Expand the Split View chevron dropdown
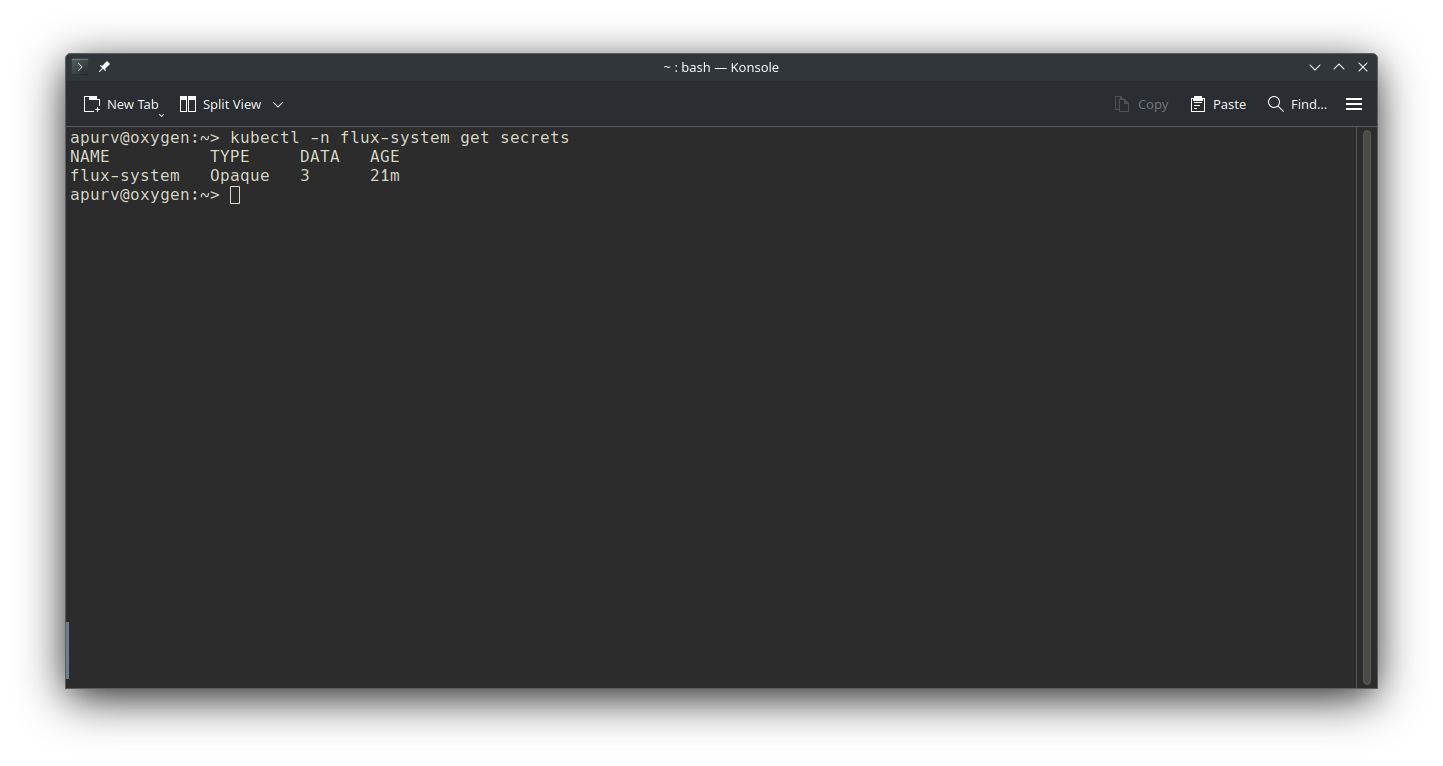This screenshot has height=766, width=1443. click(278, 104)
